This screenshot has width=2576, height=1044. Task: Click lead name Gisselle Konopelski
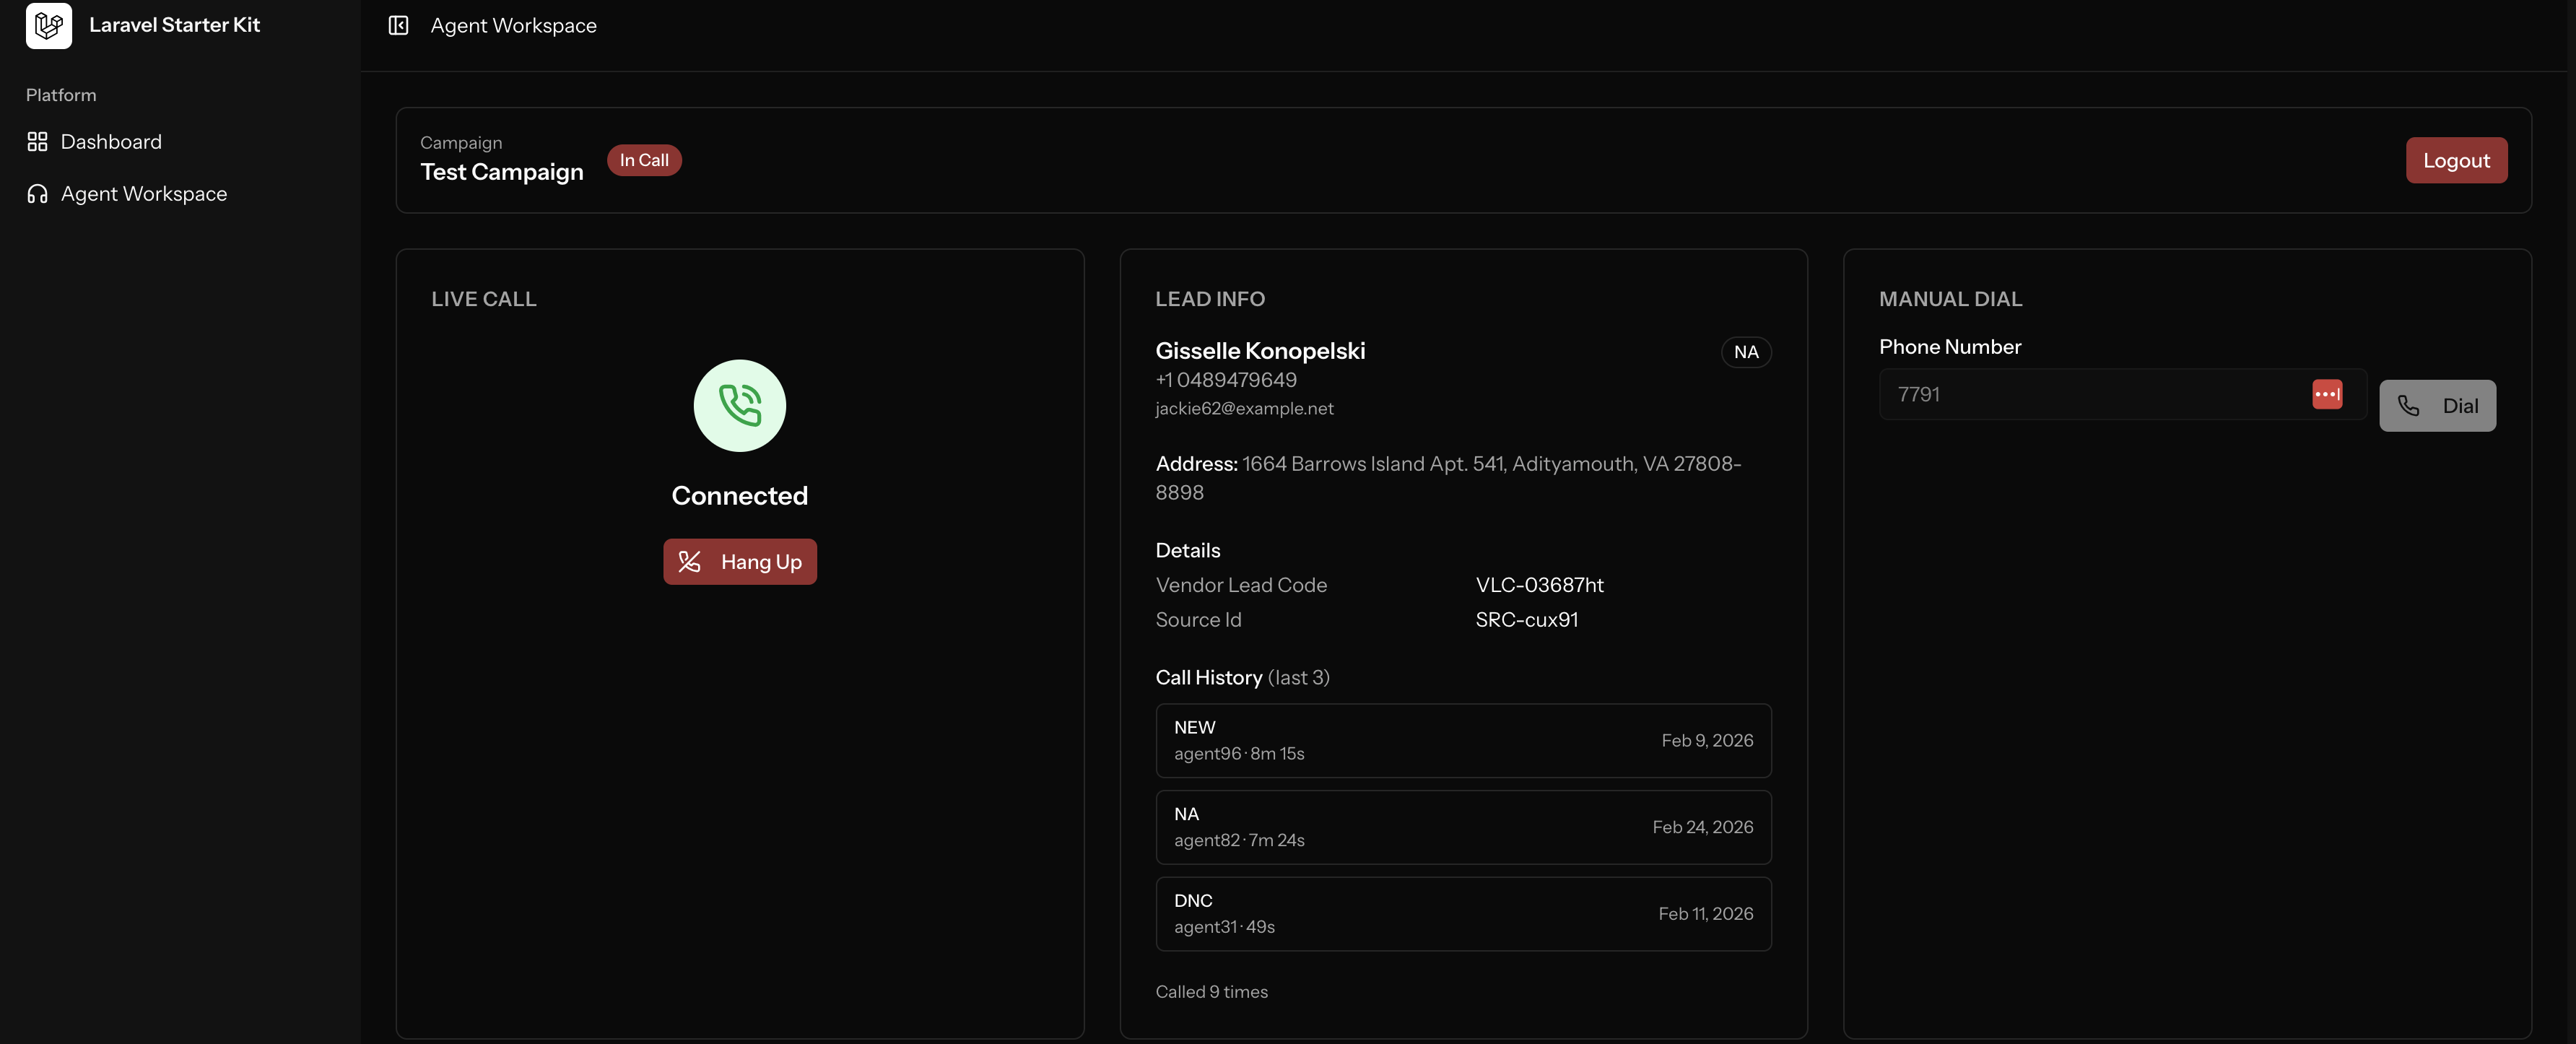[x=1260, y=351]
